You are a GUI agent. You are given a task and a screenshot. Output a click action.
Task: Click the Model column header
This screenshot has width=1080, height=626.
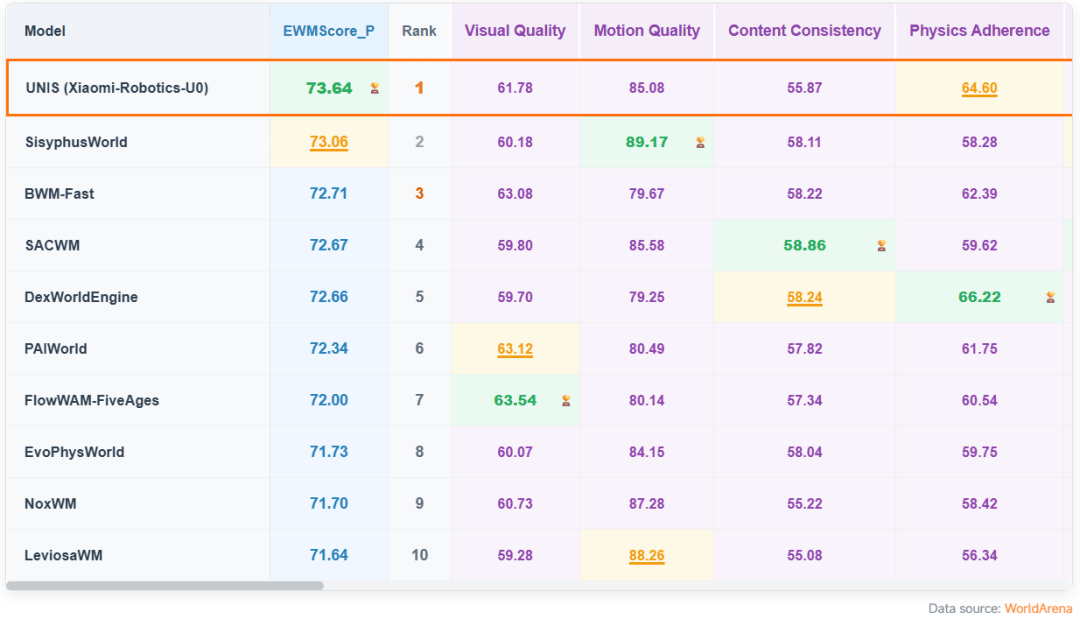click(x=45, y=31)
